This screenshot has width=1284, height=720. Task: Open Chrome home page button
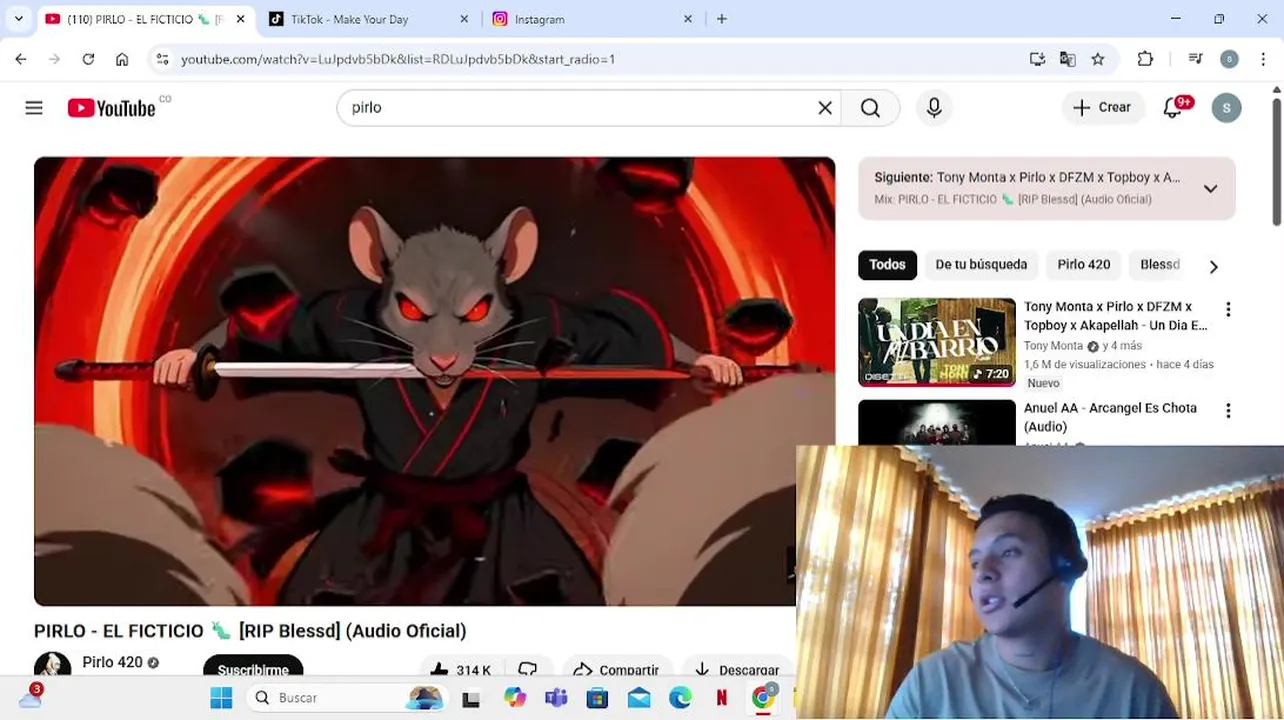click(122, 59)
